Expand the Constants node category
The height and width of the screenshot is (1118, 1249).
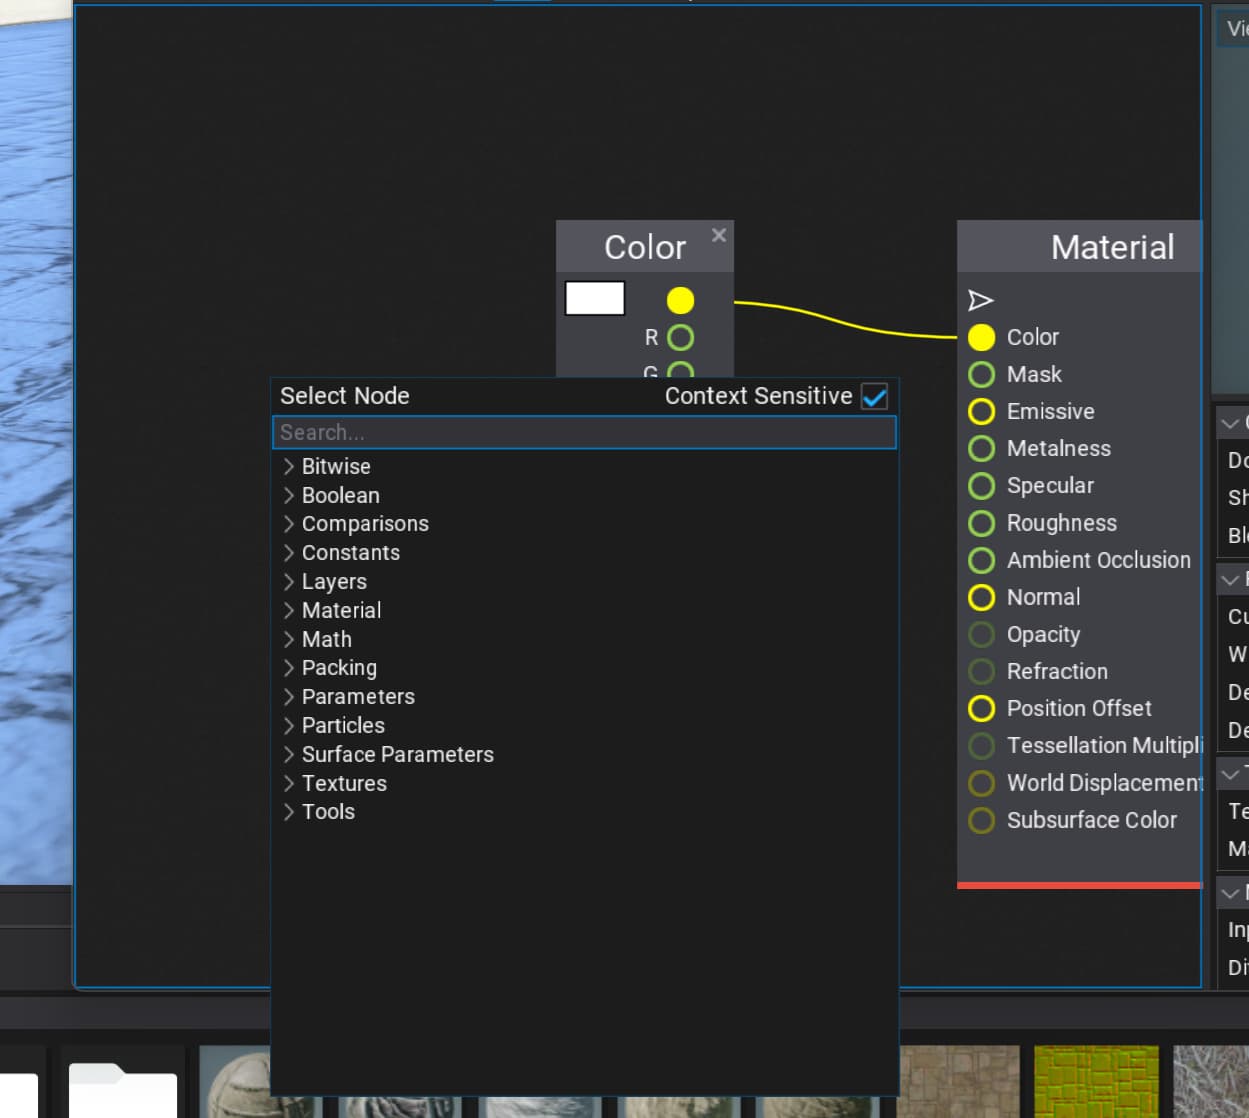(x=350, y=553)
